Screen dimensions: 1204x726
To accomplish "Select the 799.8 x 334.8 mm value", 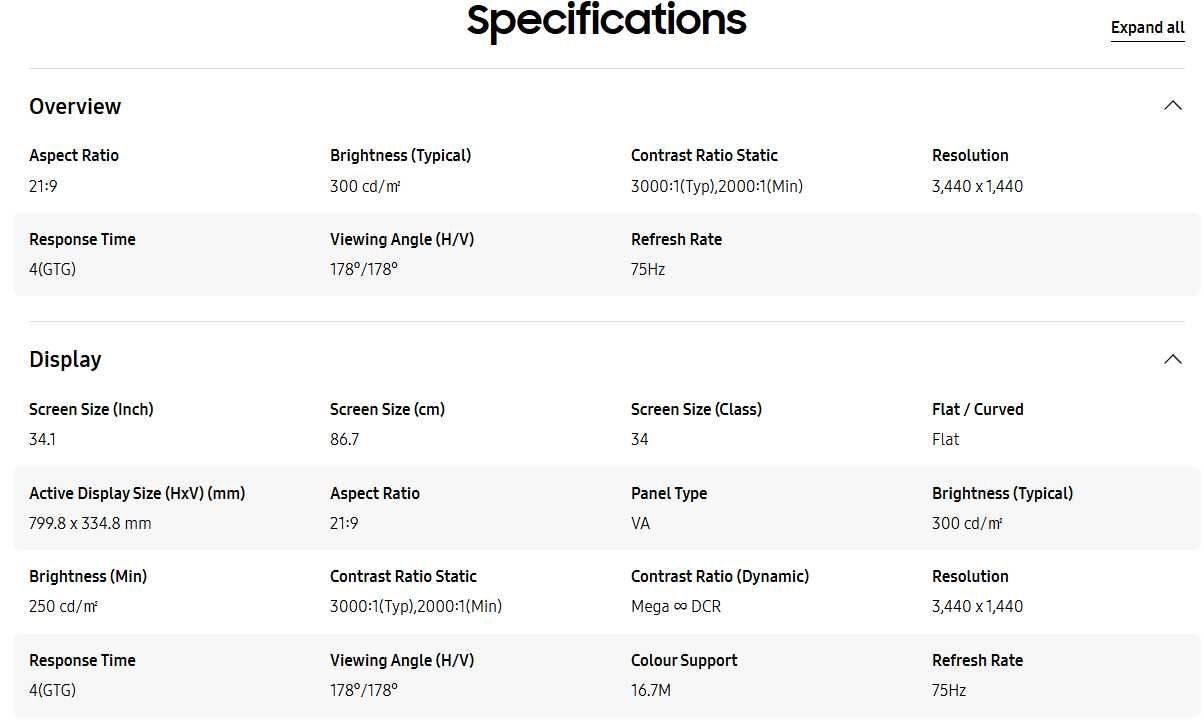I will coord(90,523).
